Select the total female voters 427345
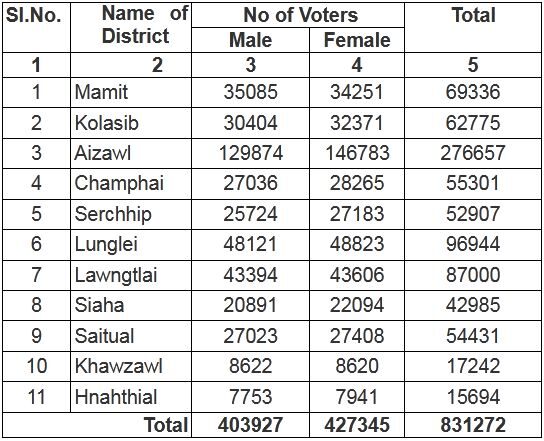 click(357, 425)
